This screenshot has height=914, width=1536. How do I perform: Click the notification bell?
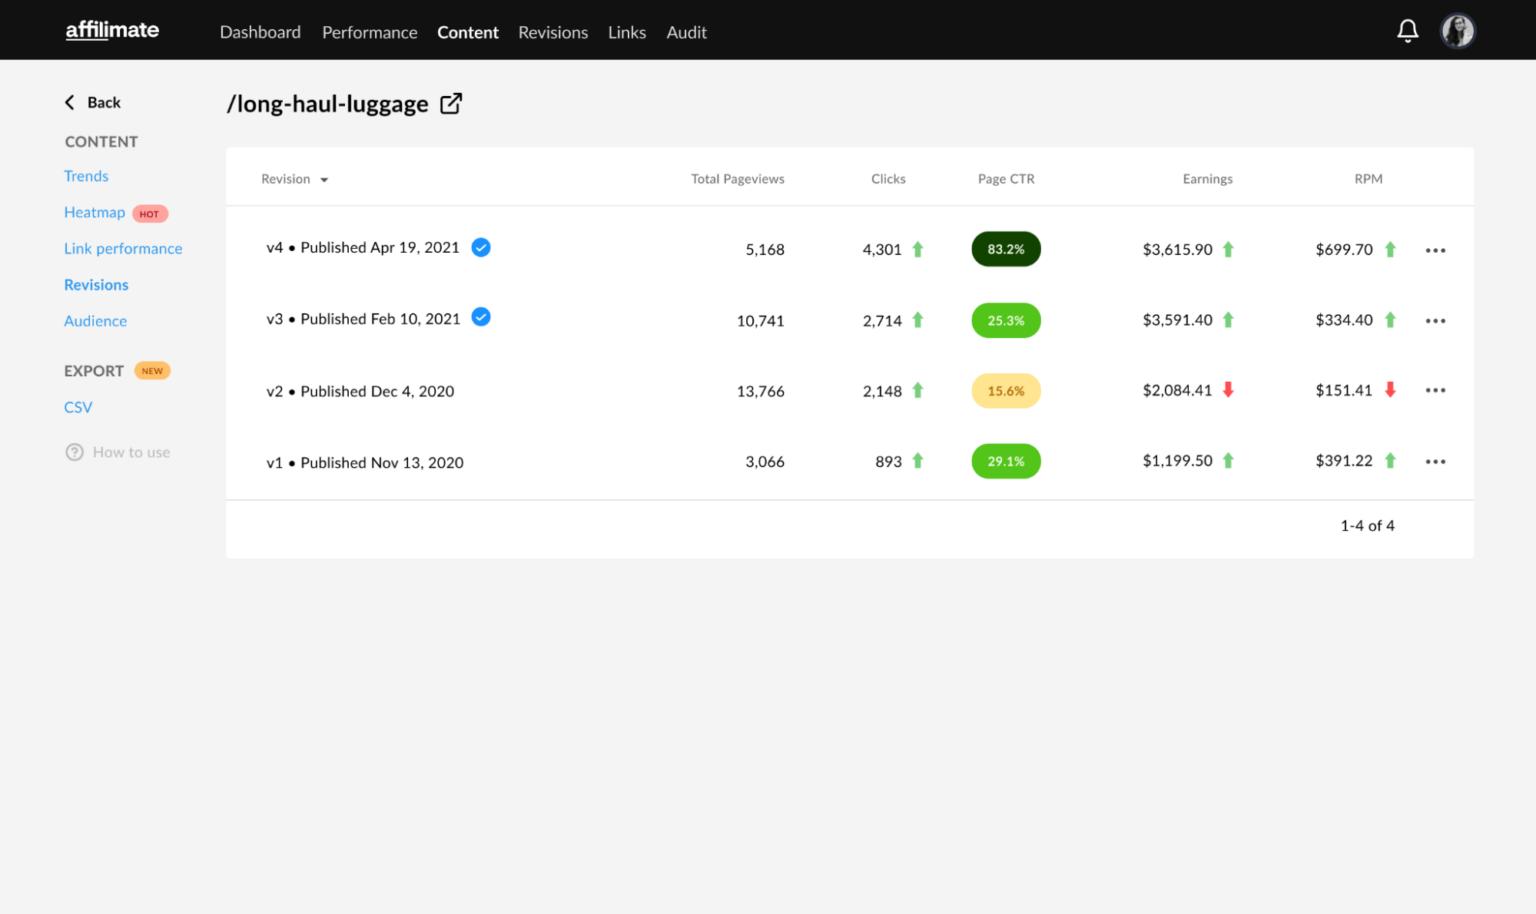pos(1407,30)
